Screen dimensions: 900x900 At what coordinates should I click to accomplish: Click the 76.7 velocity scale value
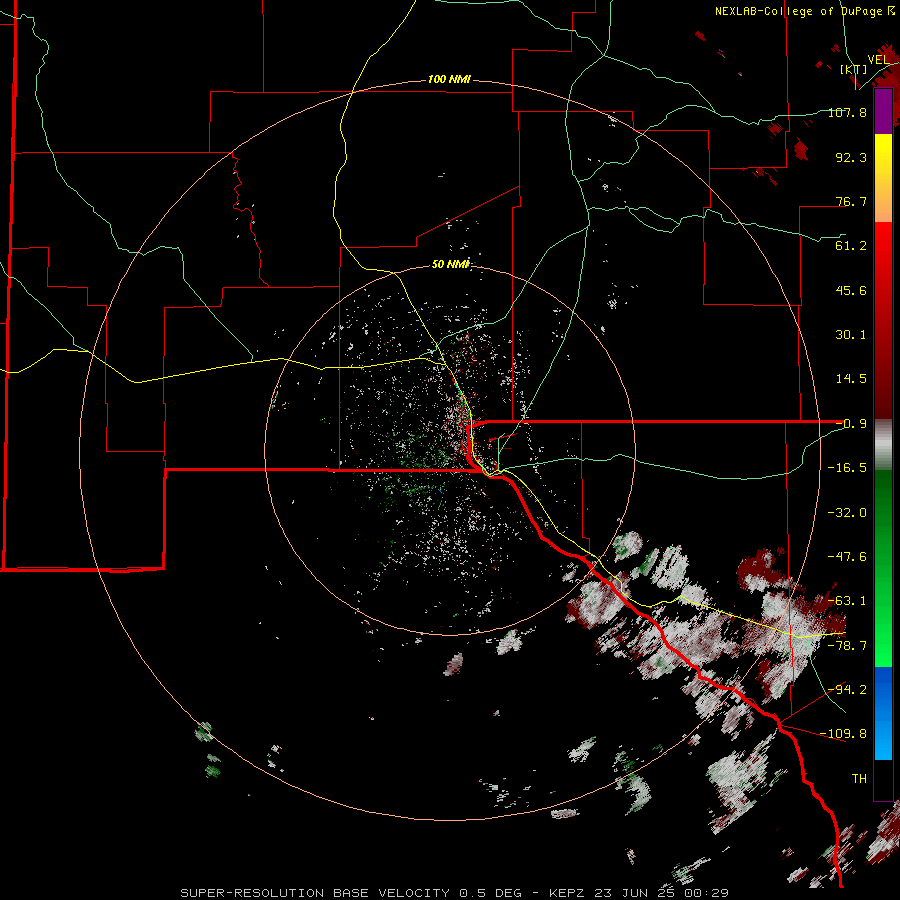851,201
